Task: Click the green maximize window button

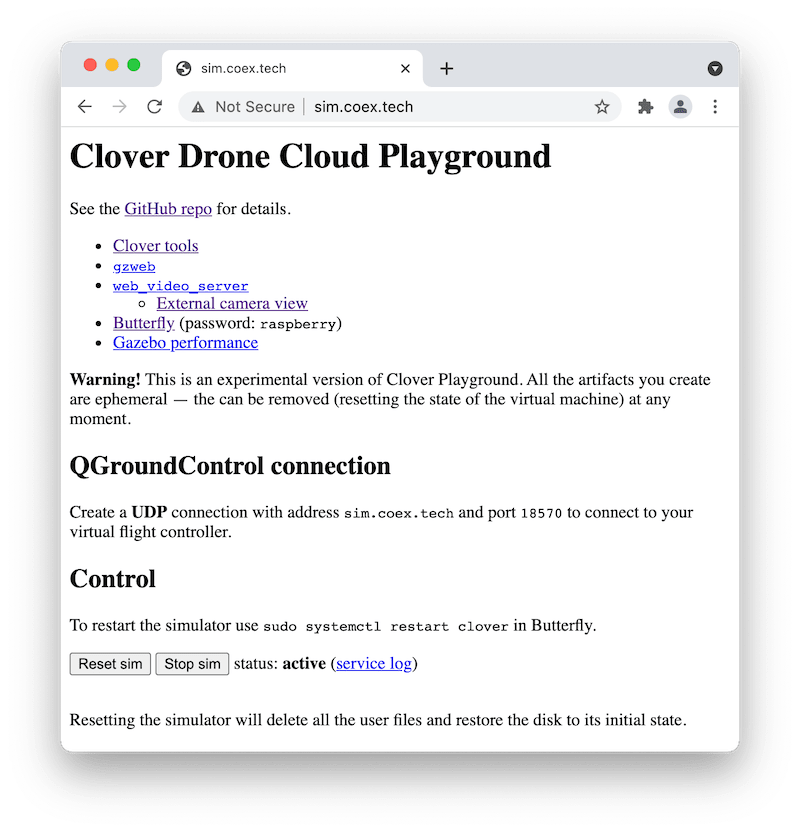Action: [x=134, y=65]
